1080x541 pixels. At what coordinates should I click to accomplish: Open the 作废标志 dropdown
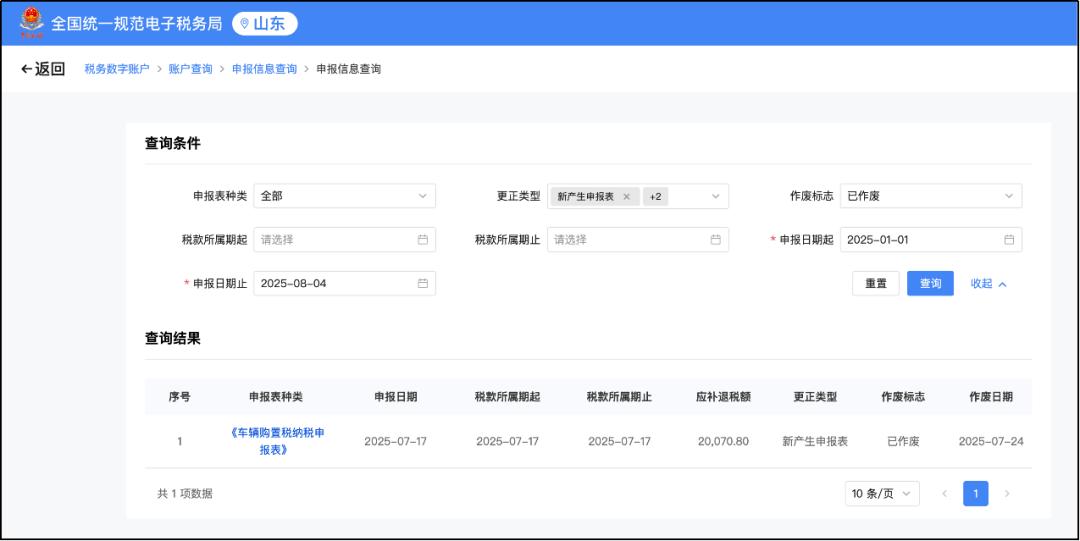930,197
